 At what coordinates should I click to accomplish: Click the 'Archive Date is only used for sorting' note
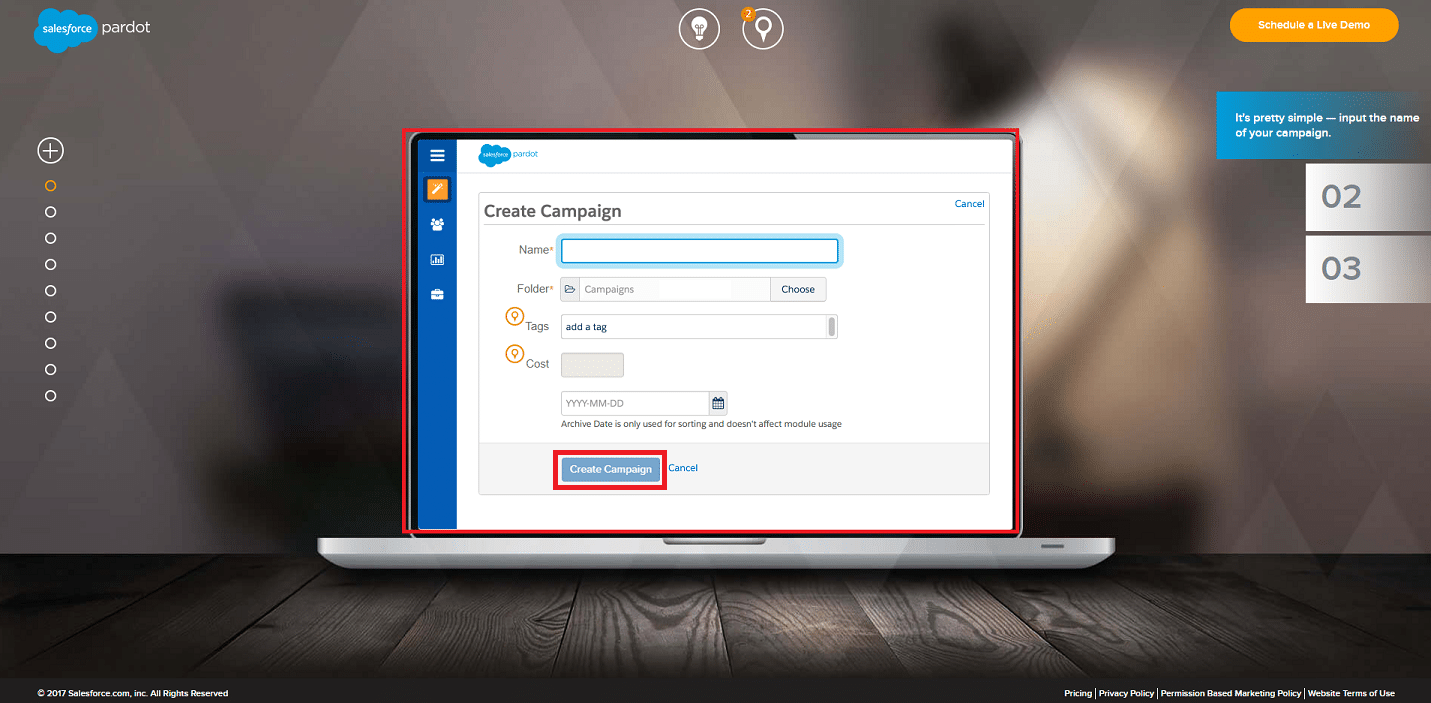click(x=701, y=424)
